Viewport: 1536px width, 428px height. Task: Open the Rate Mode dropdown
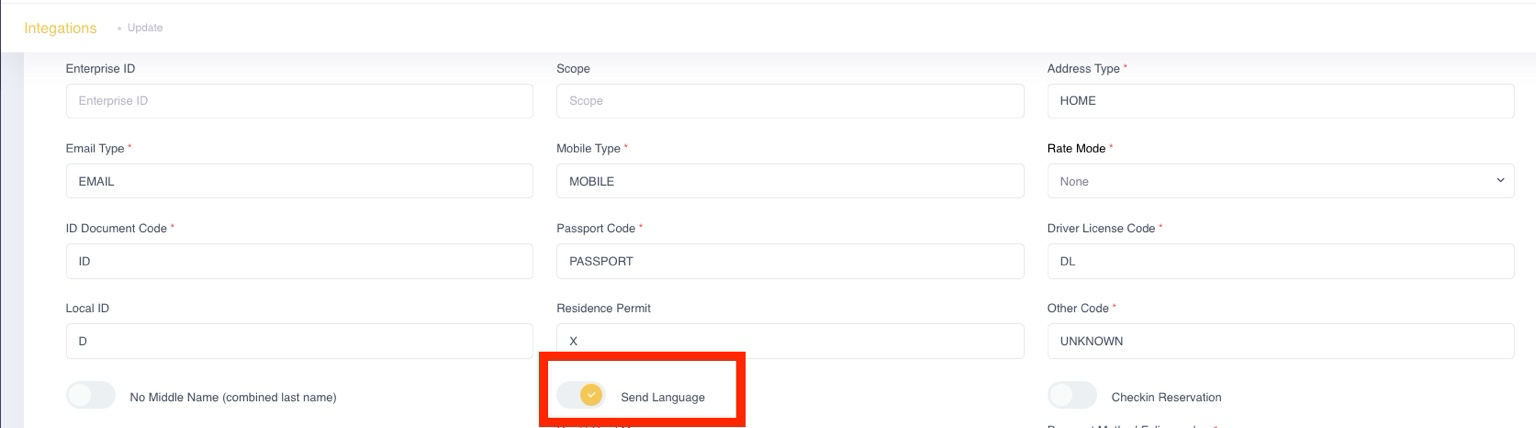[1280, 181]
